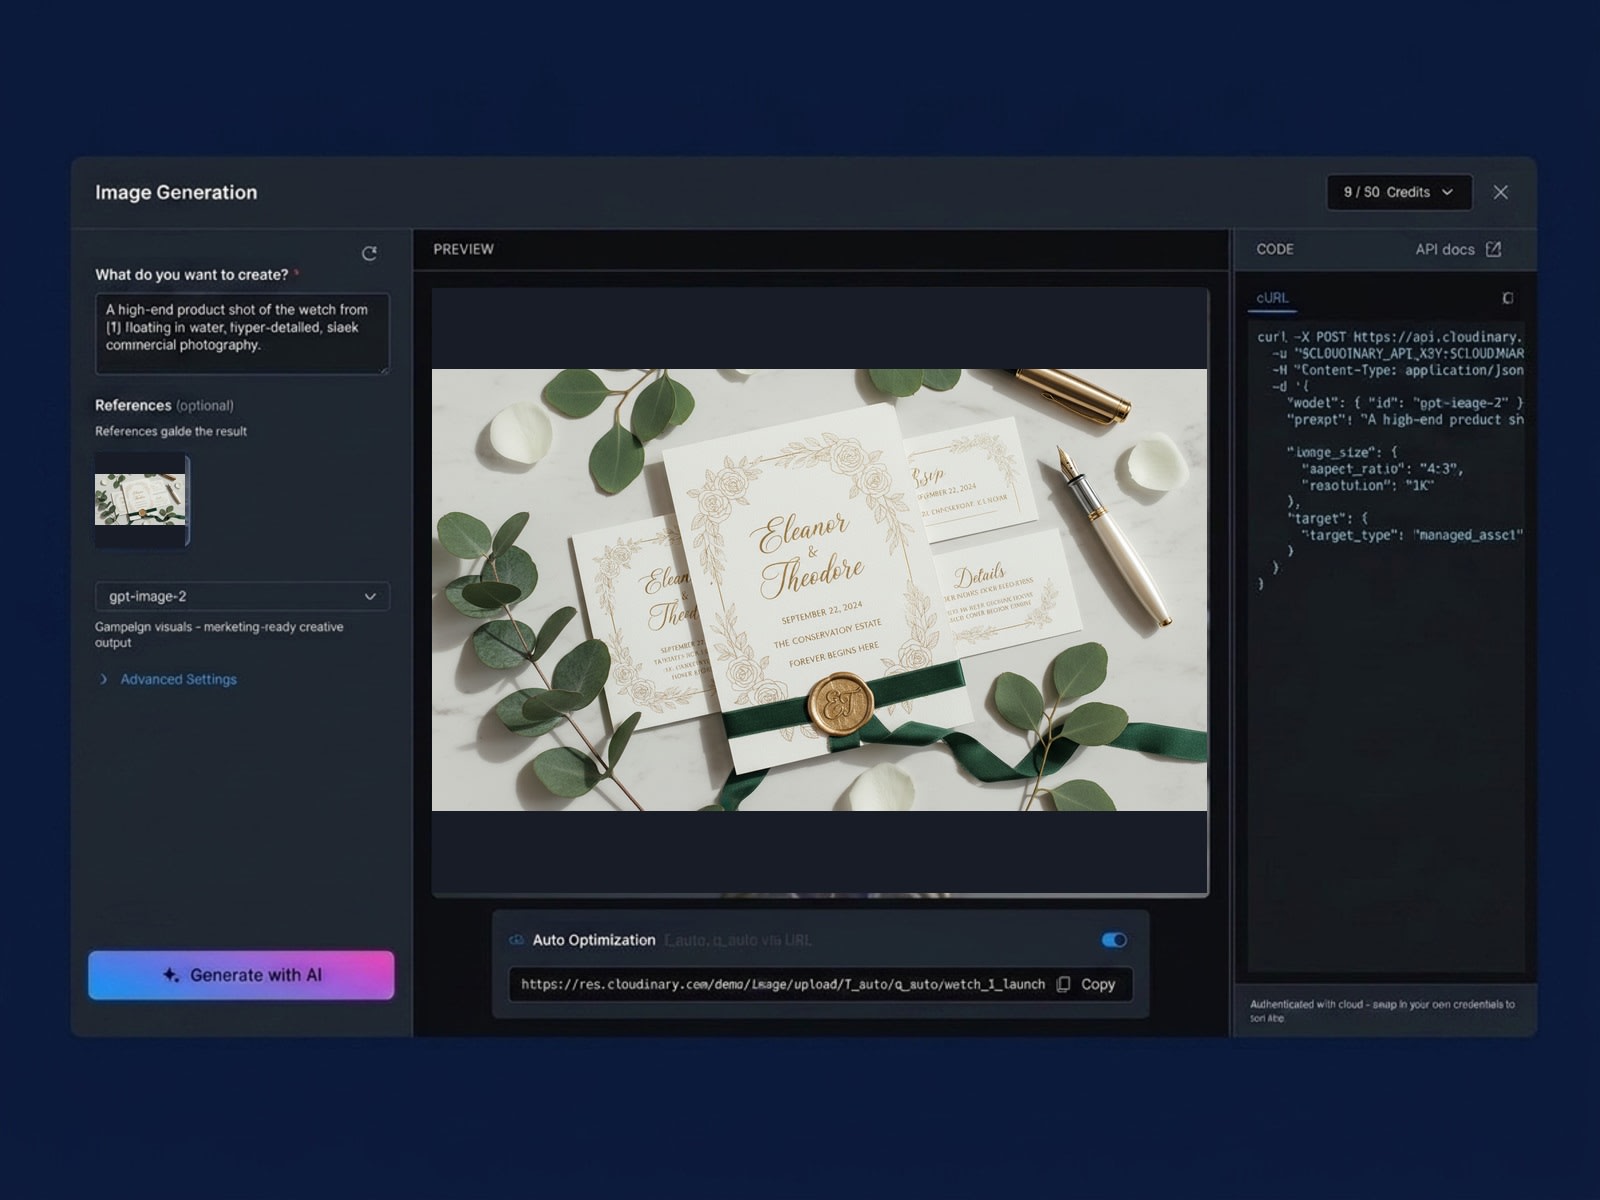This screenshot has width=1600, height=1200.
Task: Click Generate with AI button
Action: pos(241,975)
